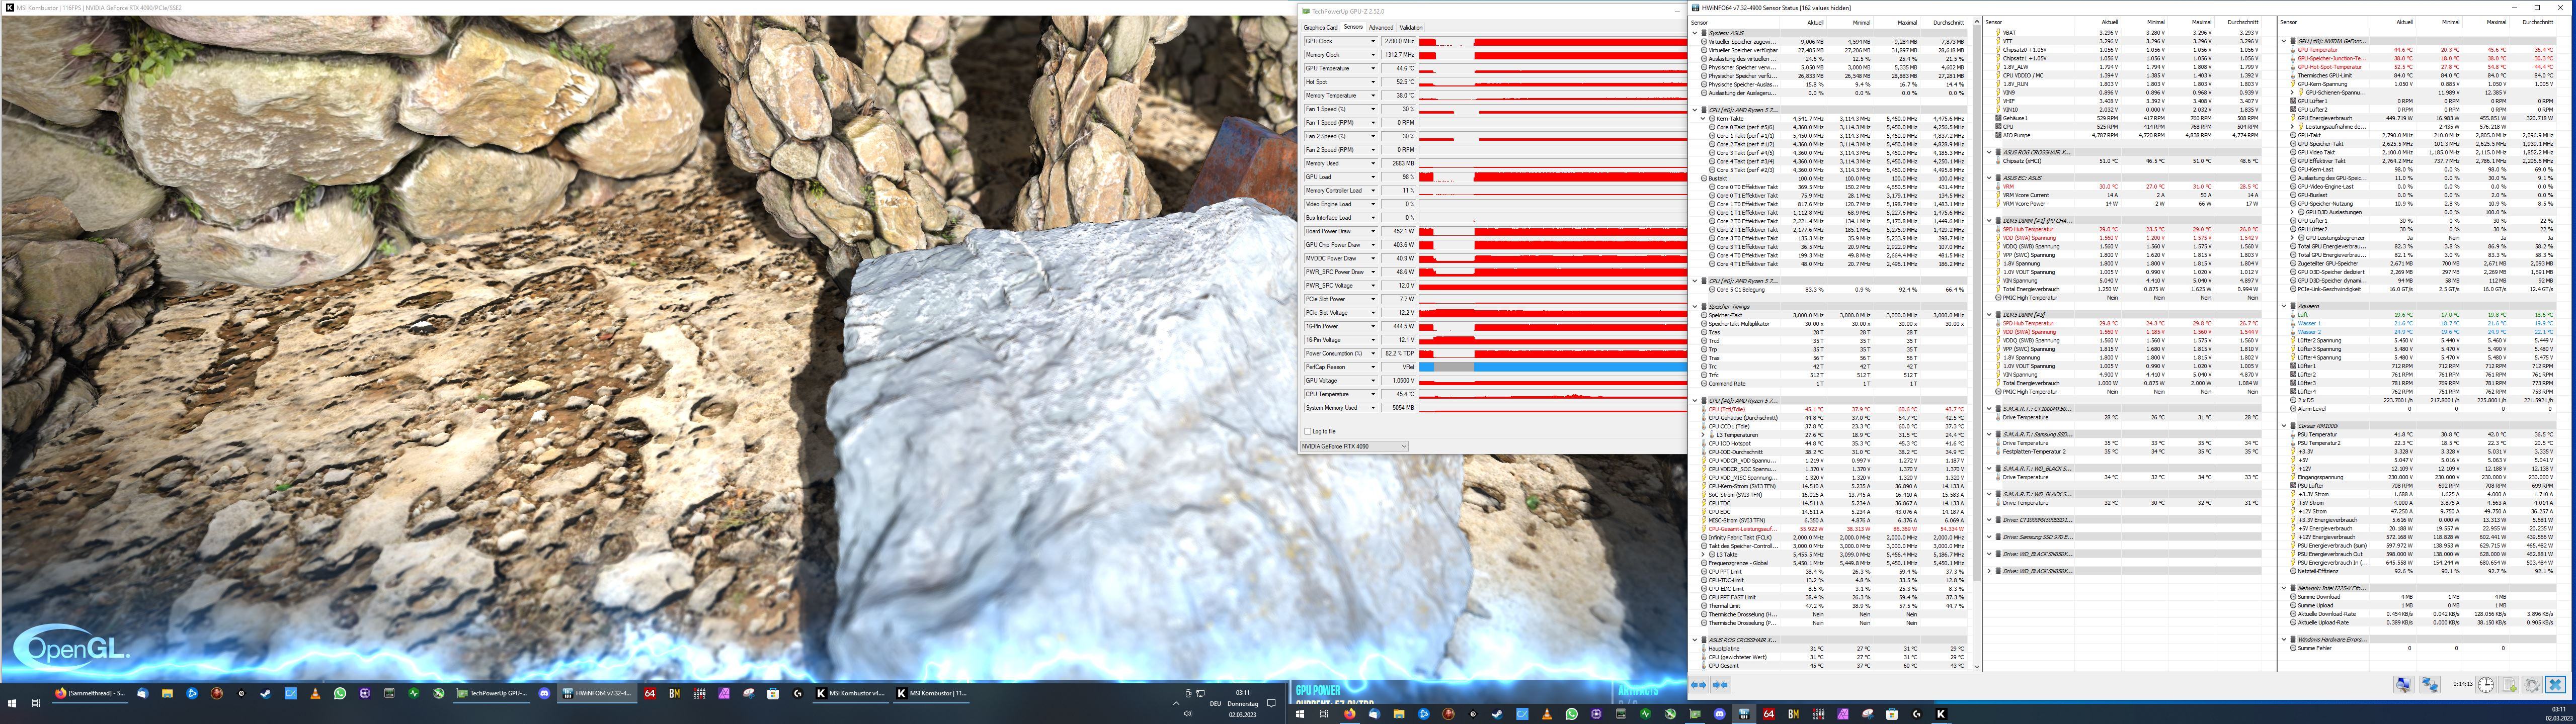Click GPU Clock value 2790.0 MHz

1399,41
